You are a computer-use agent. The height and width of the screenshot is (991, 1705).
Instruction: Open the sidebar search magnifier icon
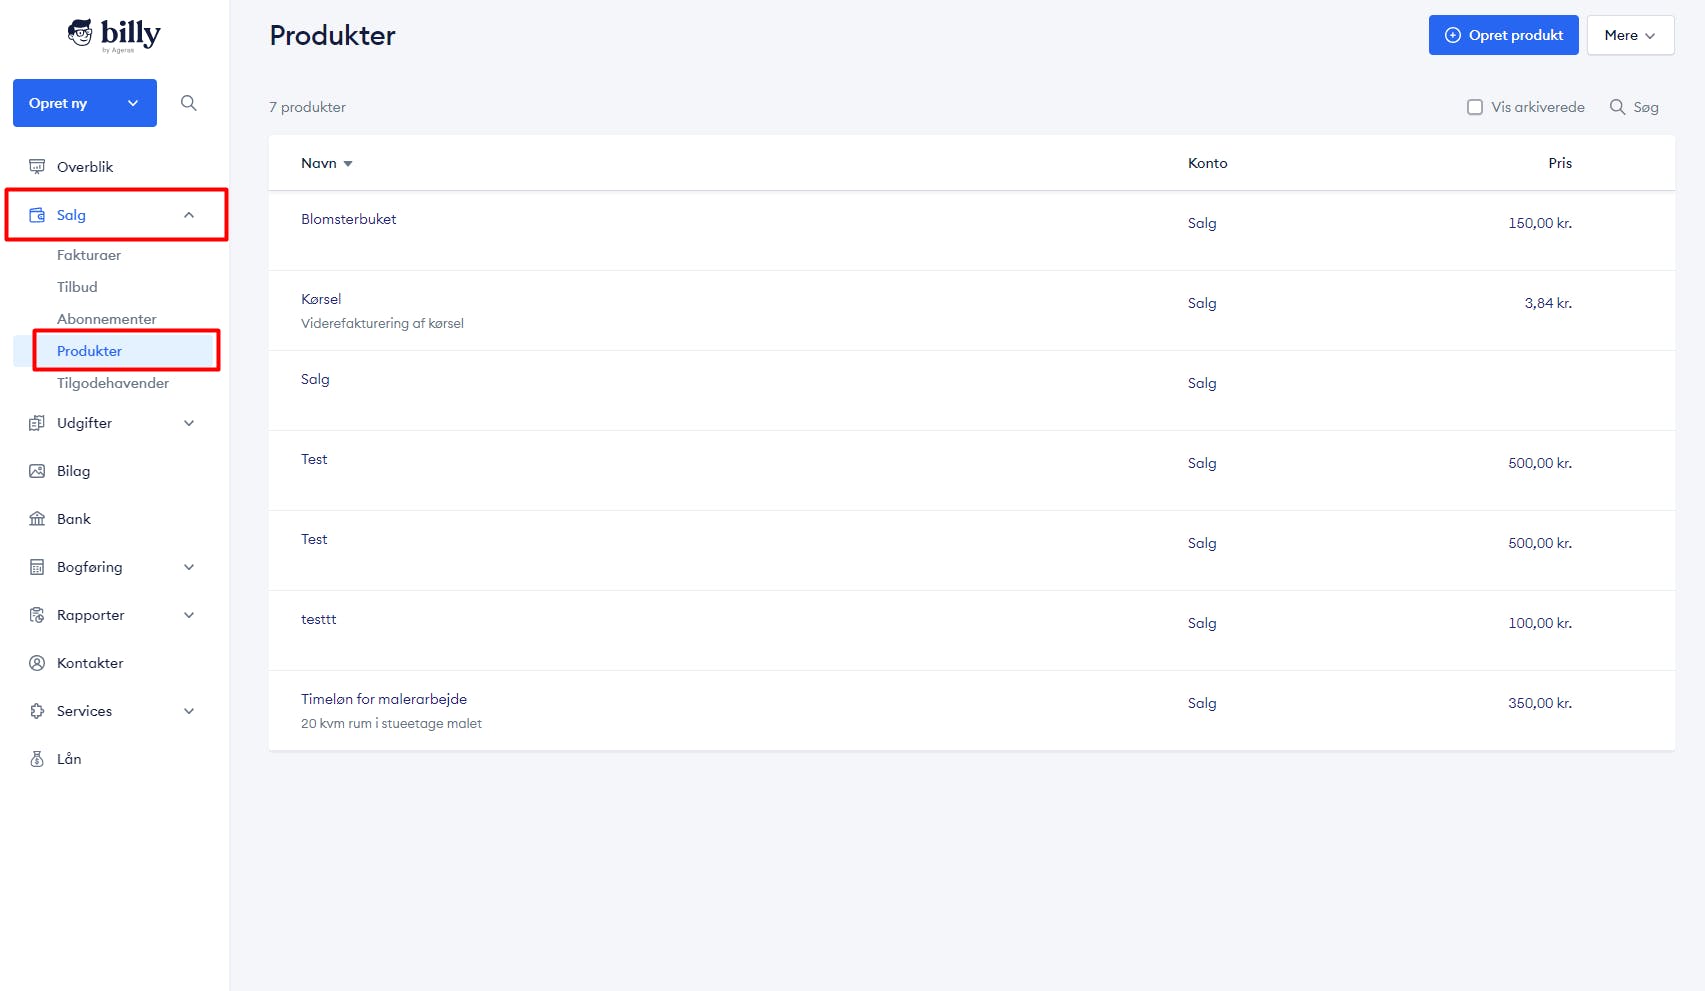188,103
